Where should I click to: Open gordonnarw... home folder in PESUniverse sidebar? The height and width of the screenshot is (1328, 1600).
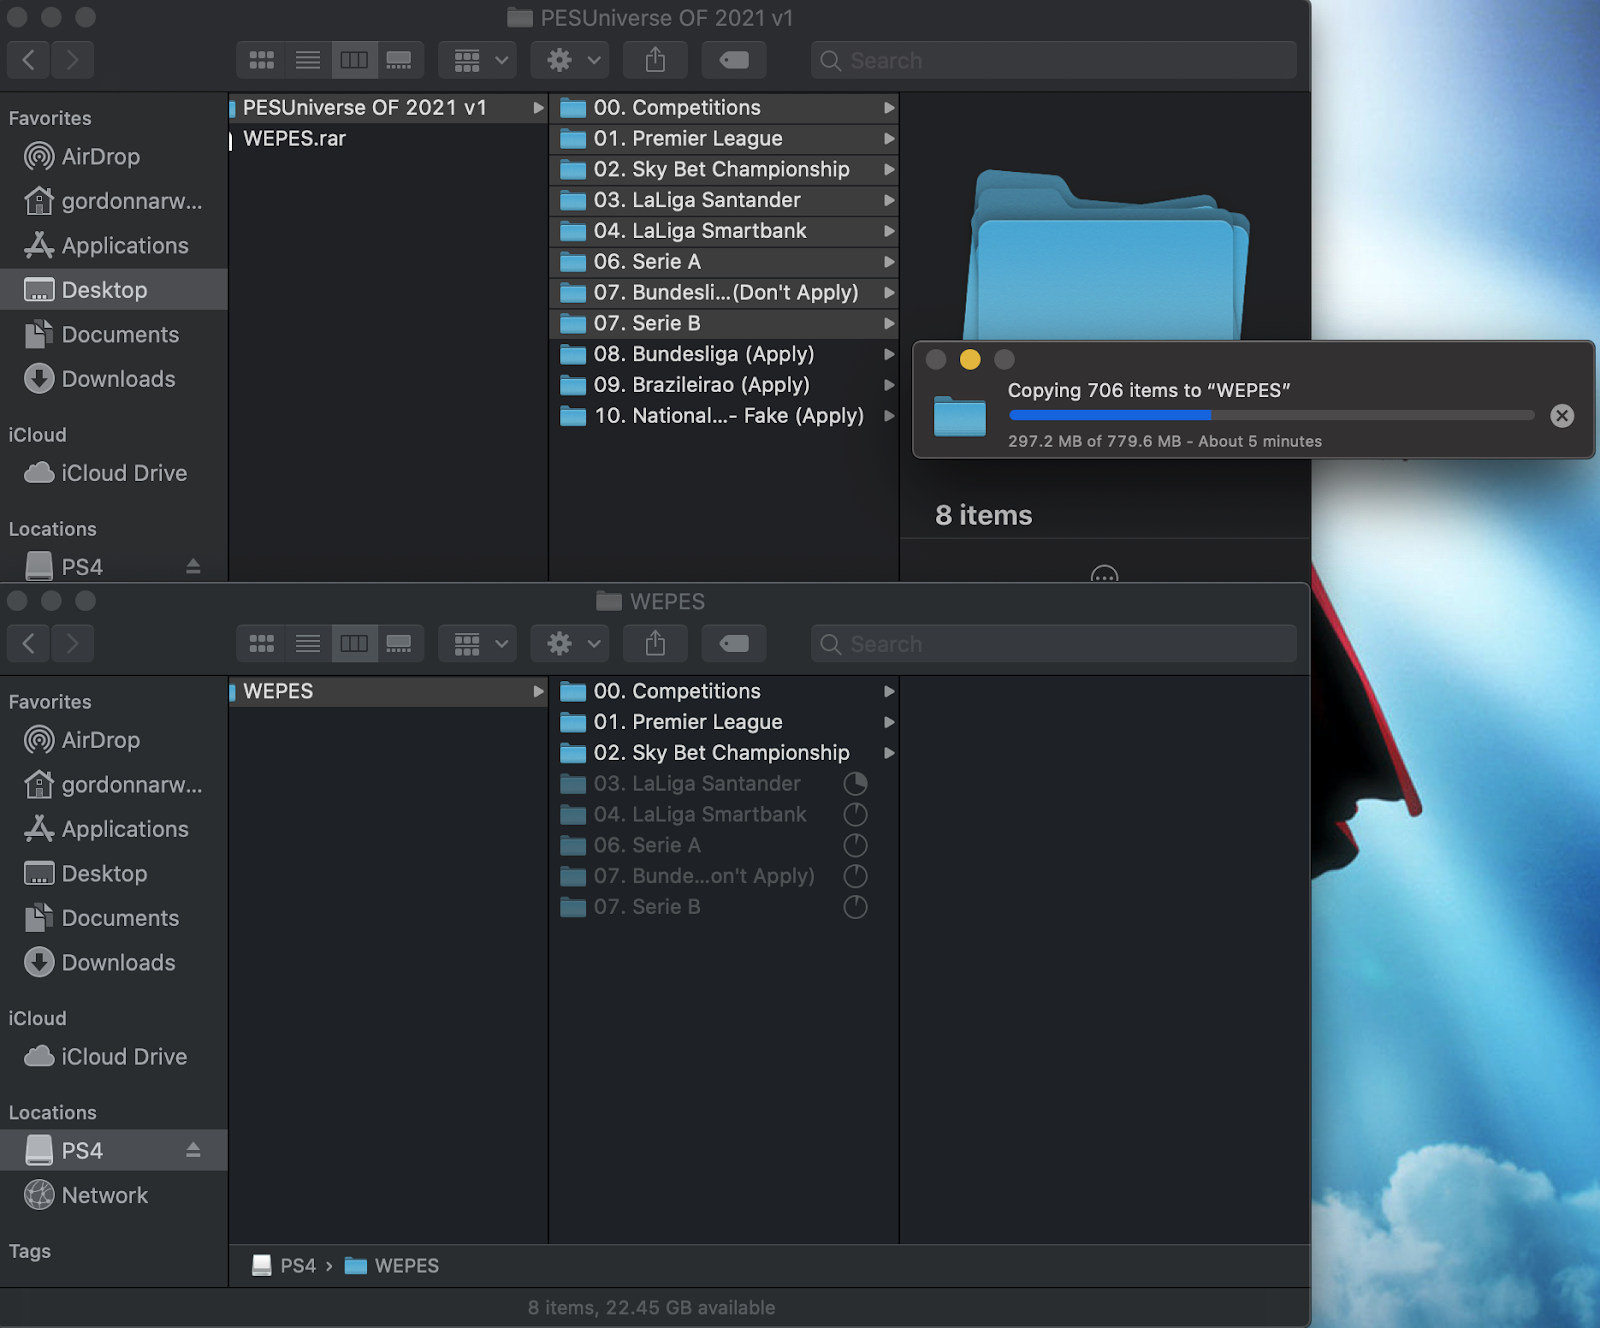click(x=114, y=201)
